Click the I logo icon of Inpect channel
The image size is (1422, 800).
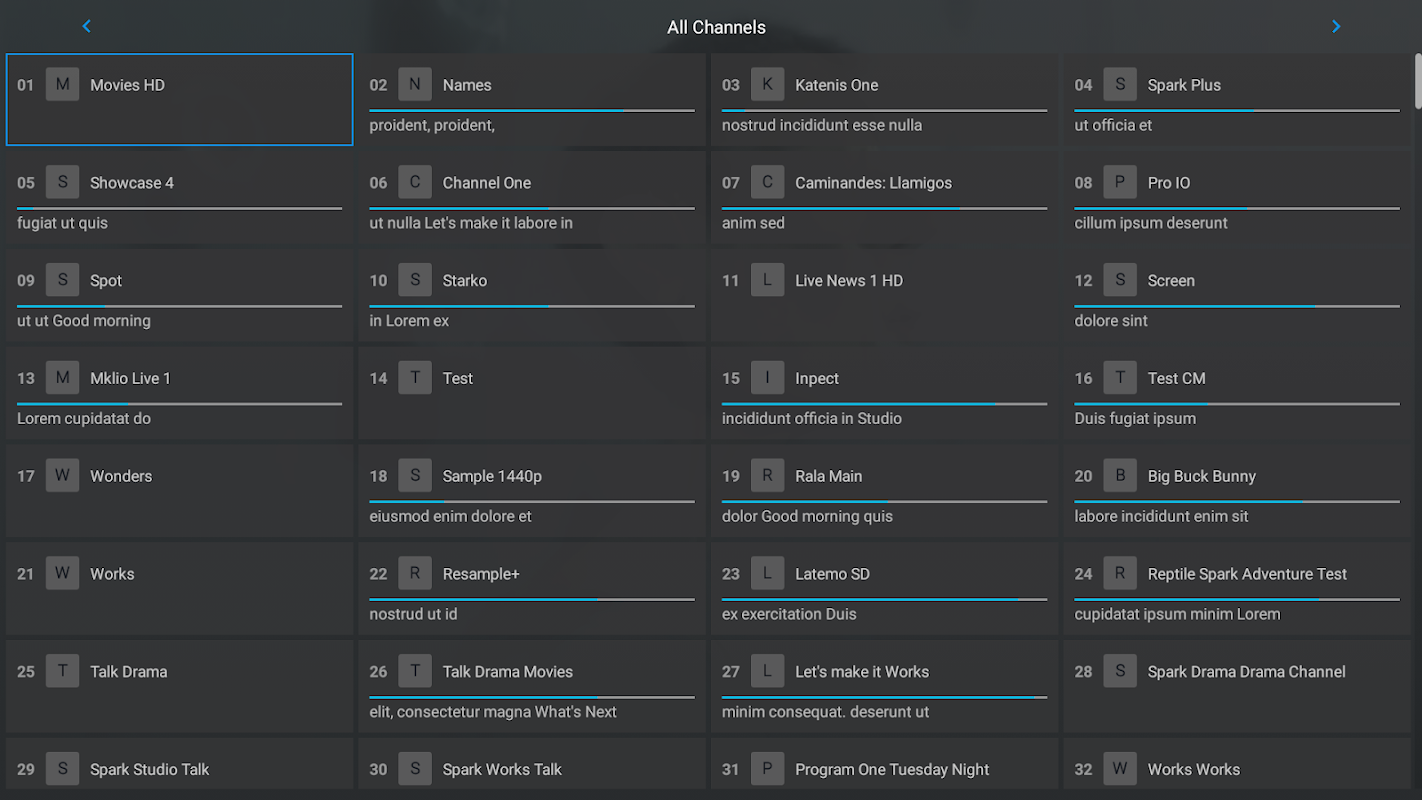pyautogui.click(x=767, y=378)
